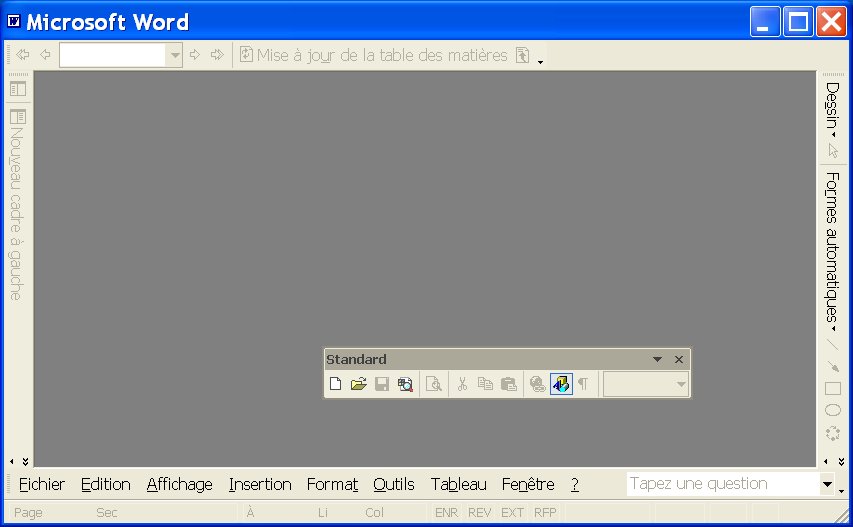Click Sec text in status bar
Screen dimensions: 853x527
click(x=107, y=512)
